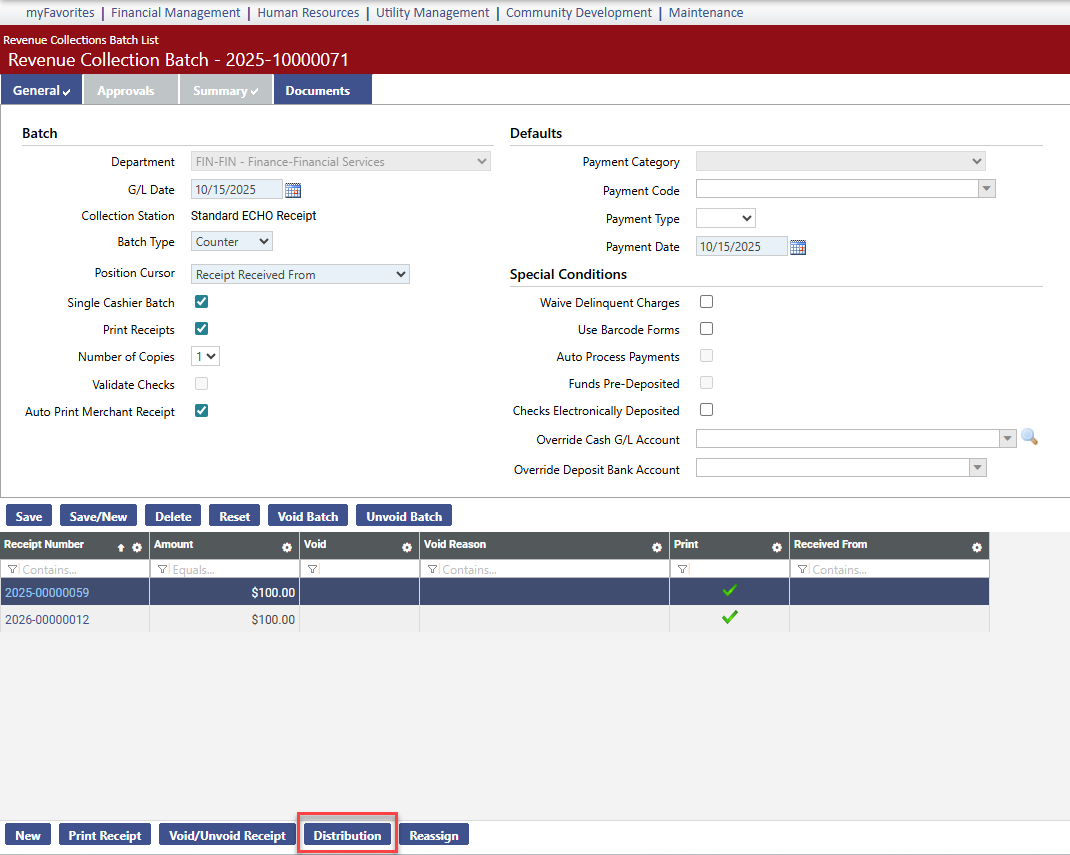The width and height of the screenshot is (1070, 855).
Task: Click the Received From filter input field
Action: 897,569
